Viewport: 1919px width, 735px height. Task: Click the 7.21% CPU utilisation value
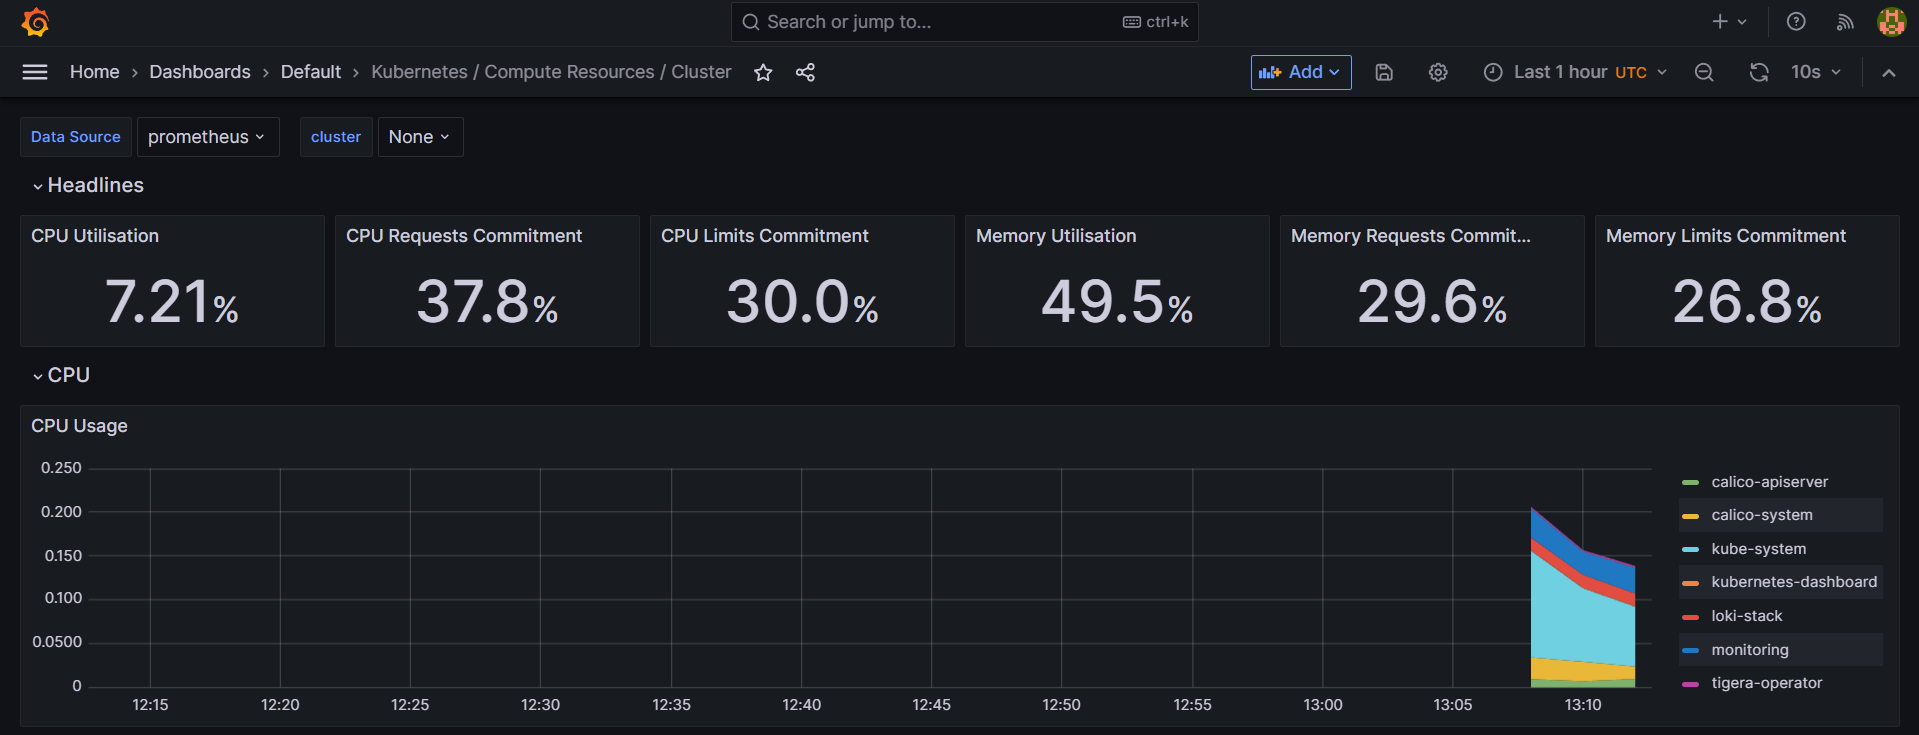click(172, 302)
